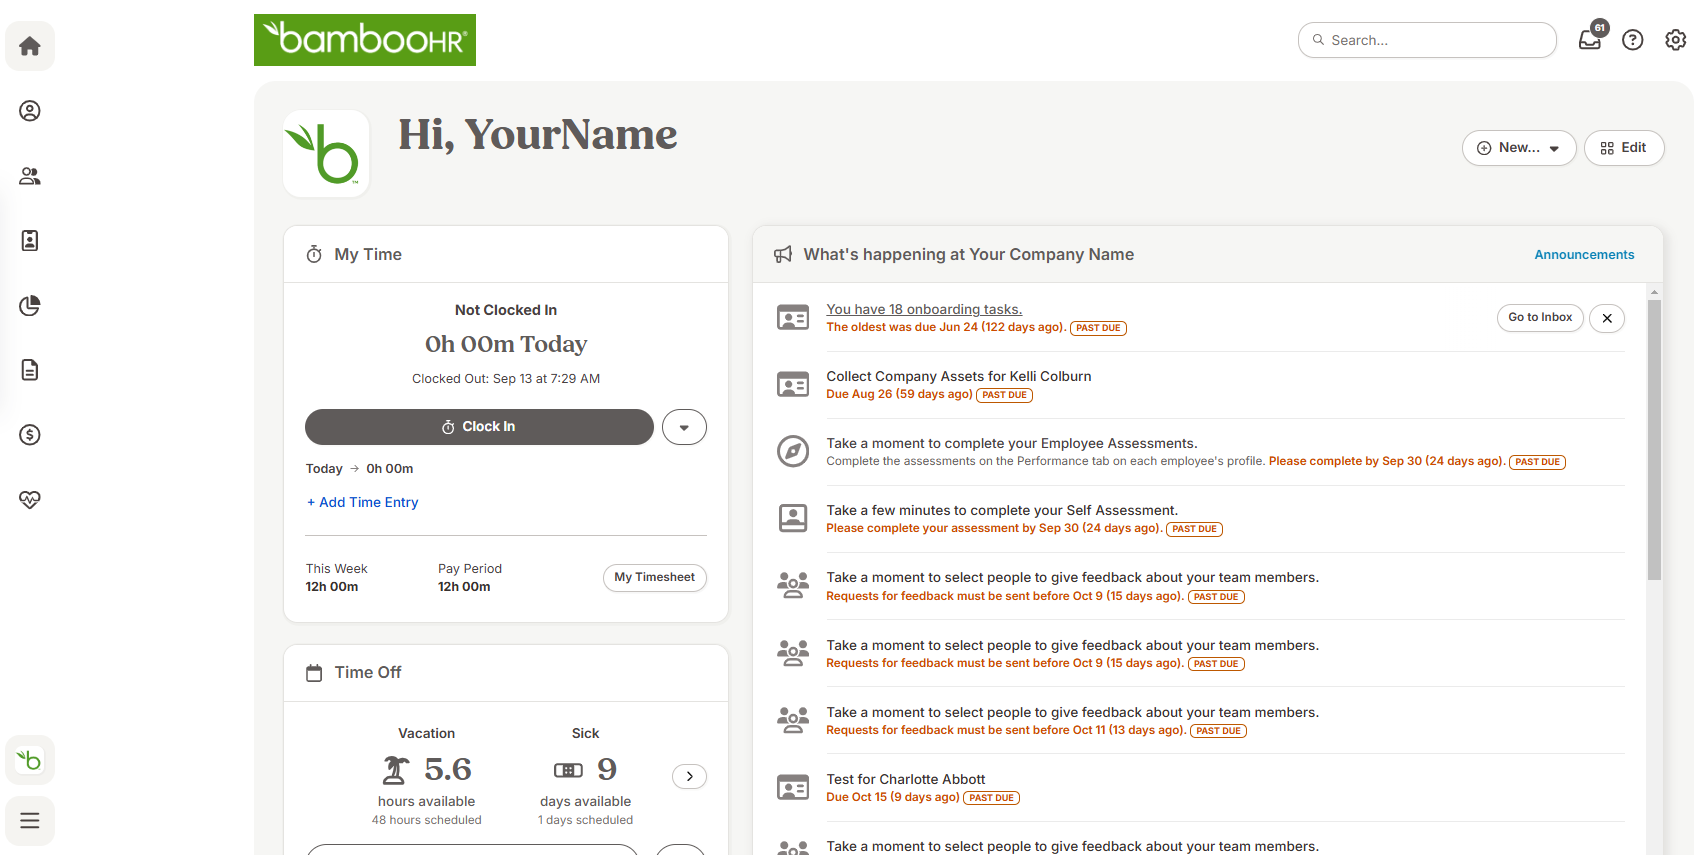
Task: Click the '48 hours scheduled' text
Action: pos(427,820)
